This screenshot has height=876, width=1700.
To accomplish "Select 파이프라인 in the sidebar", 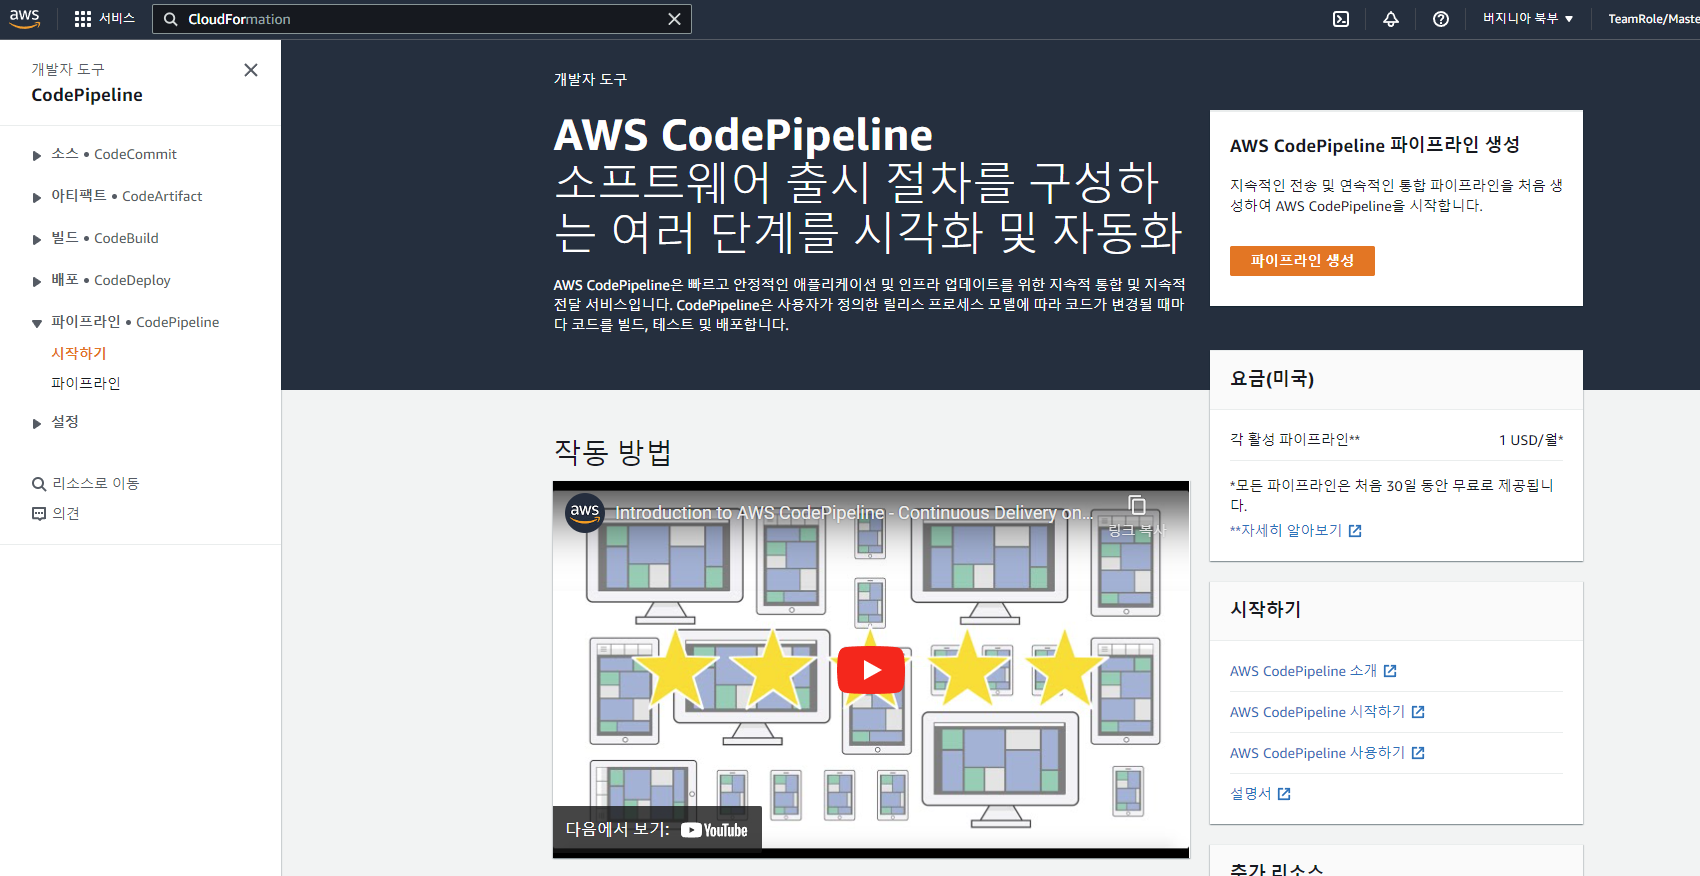I will tap(86, 383).
